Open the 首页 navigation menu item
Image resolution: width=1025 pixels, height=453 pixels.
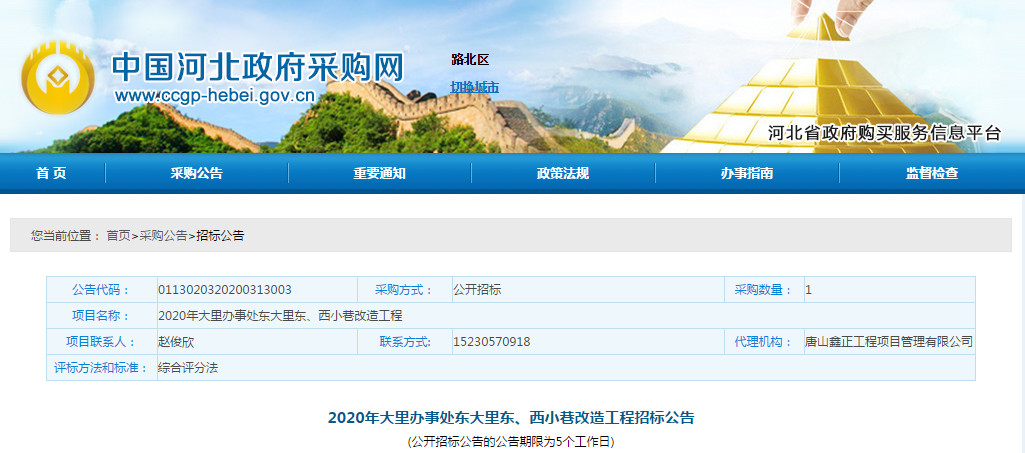pyautogui.click(x=51, y=173)
